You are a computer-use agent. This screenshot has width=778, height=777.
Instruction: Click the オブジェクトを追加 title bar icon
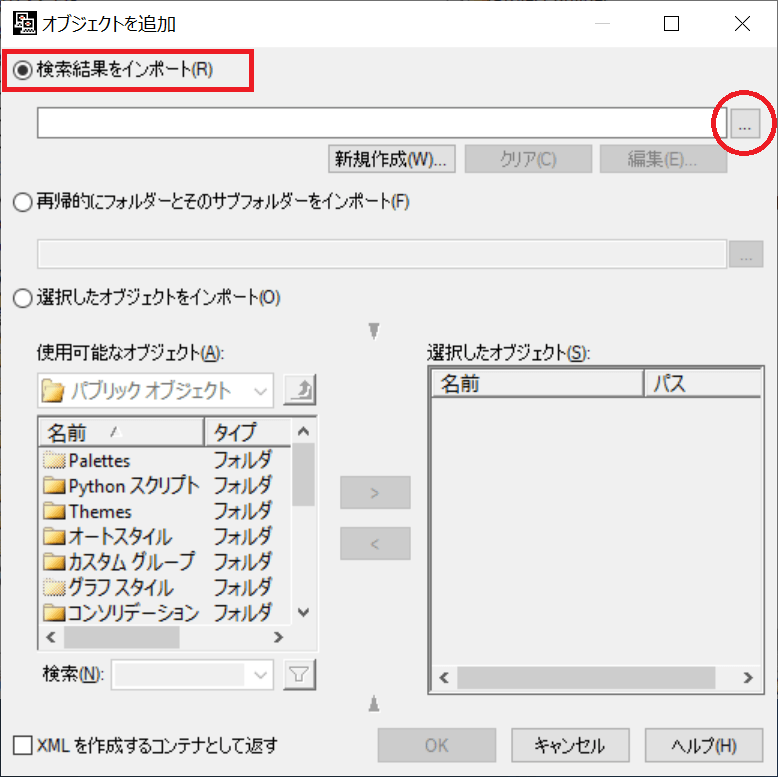(x=25, y=23)
